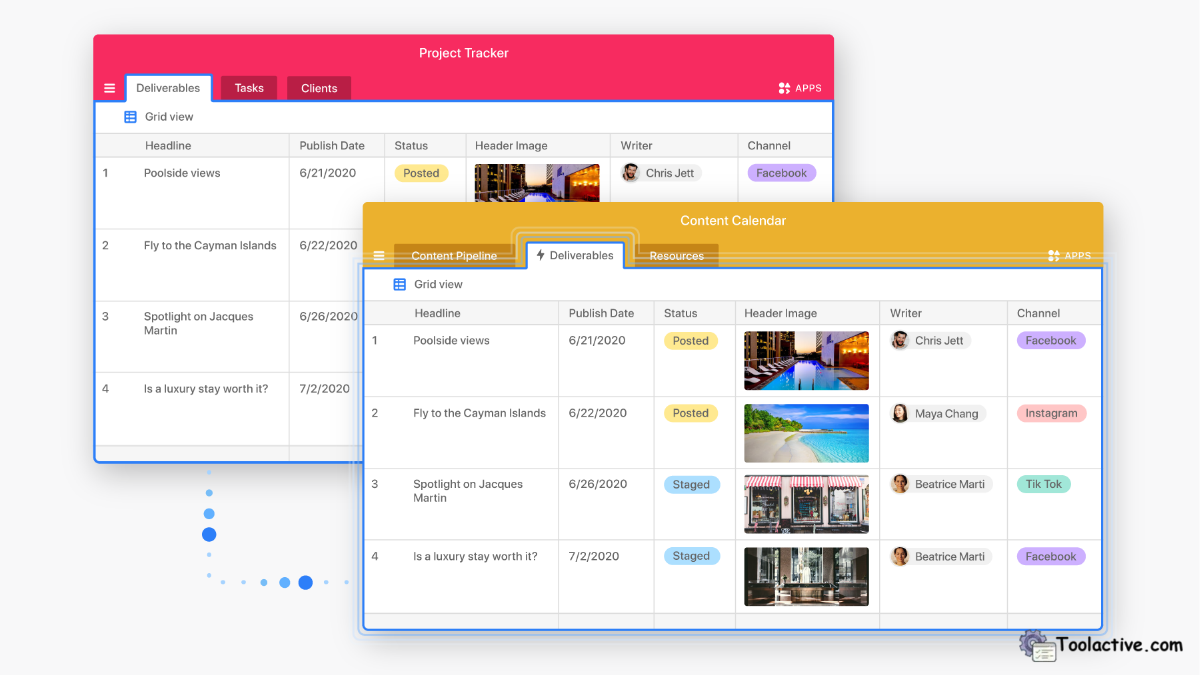Viewport: 1200px width, 675px height.
Task: Select the Grid view icon in Content Calendar
Action: [399, 284]
